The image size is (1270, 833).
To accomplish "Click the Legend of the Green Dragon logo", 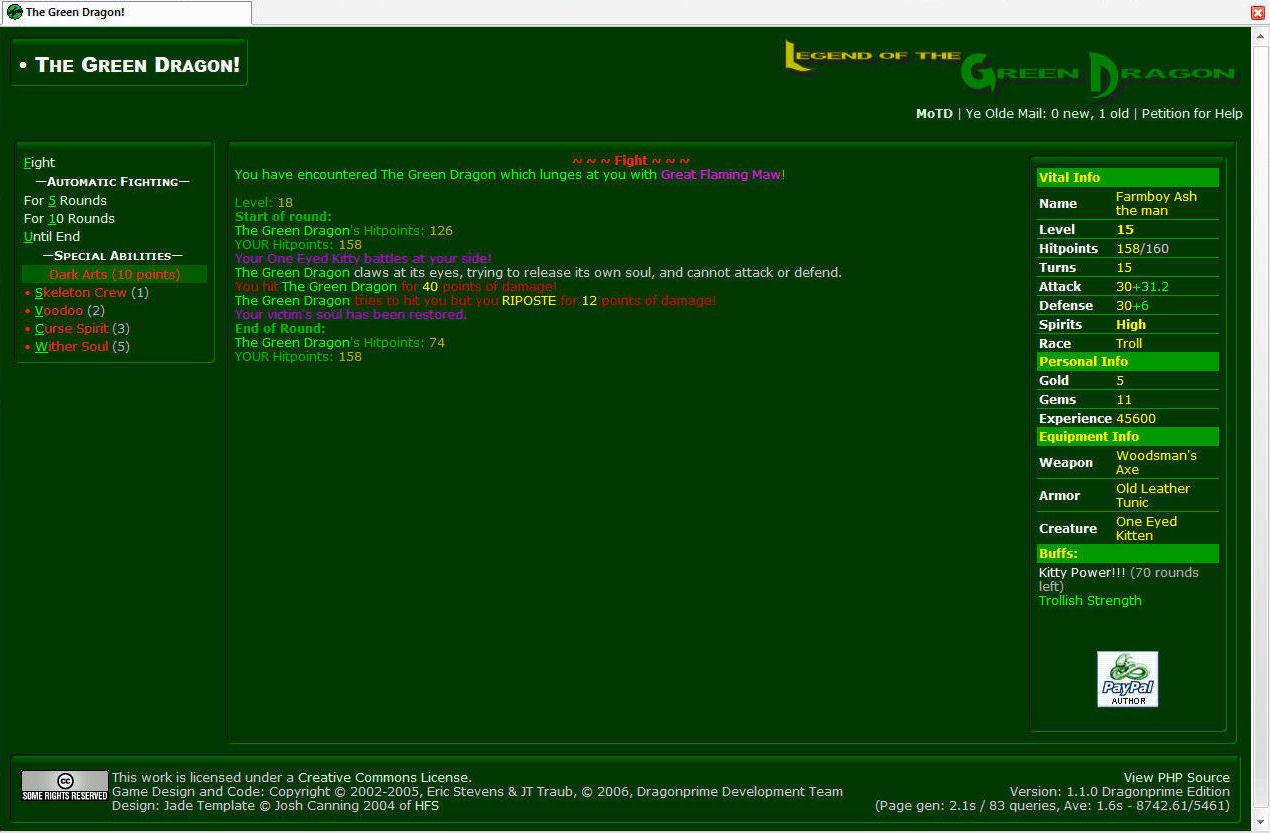I will pyautogui.click(x=1010, y=69).
